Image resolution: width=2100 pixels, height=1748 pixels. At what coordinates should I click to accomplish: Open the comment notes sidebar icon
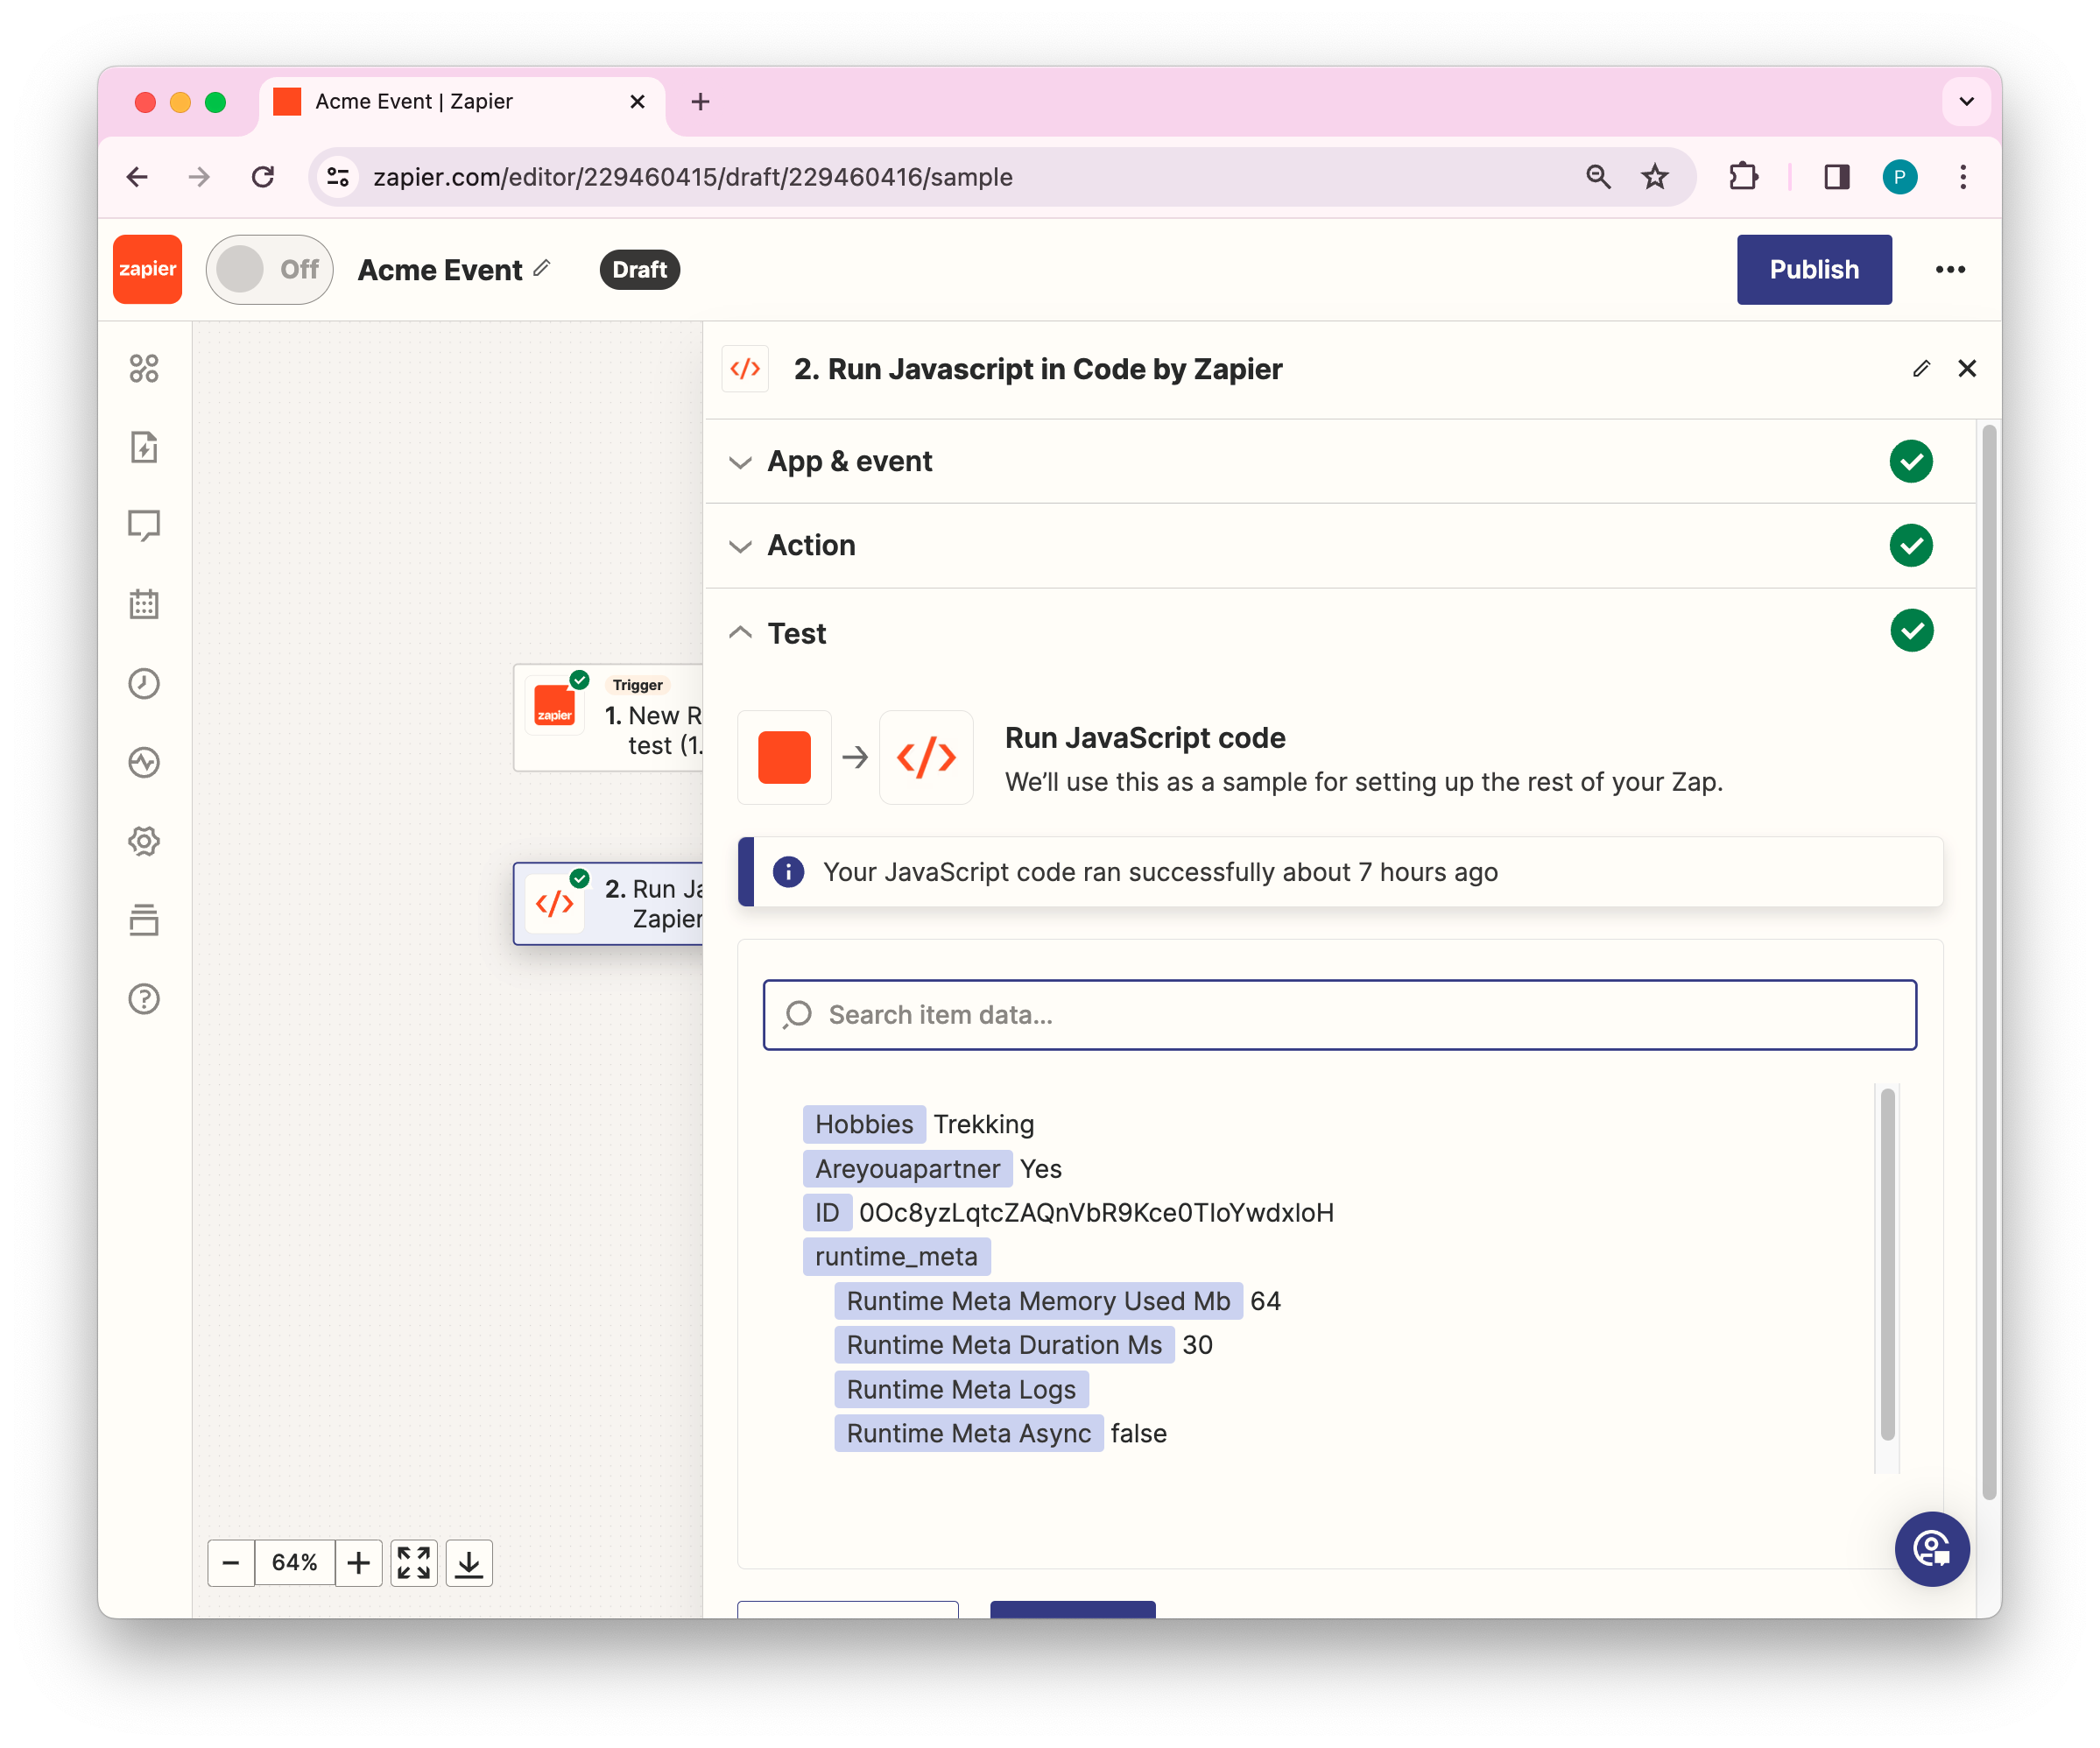coord(144,525)
